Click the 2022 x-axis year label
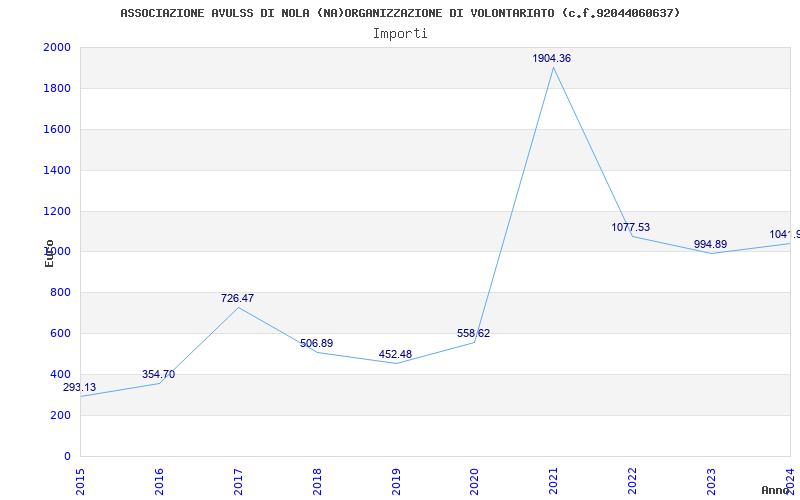The width and height of the screenshot is (800, 500). (x=633, y=482)
